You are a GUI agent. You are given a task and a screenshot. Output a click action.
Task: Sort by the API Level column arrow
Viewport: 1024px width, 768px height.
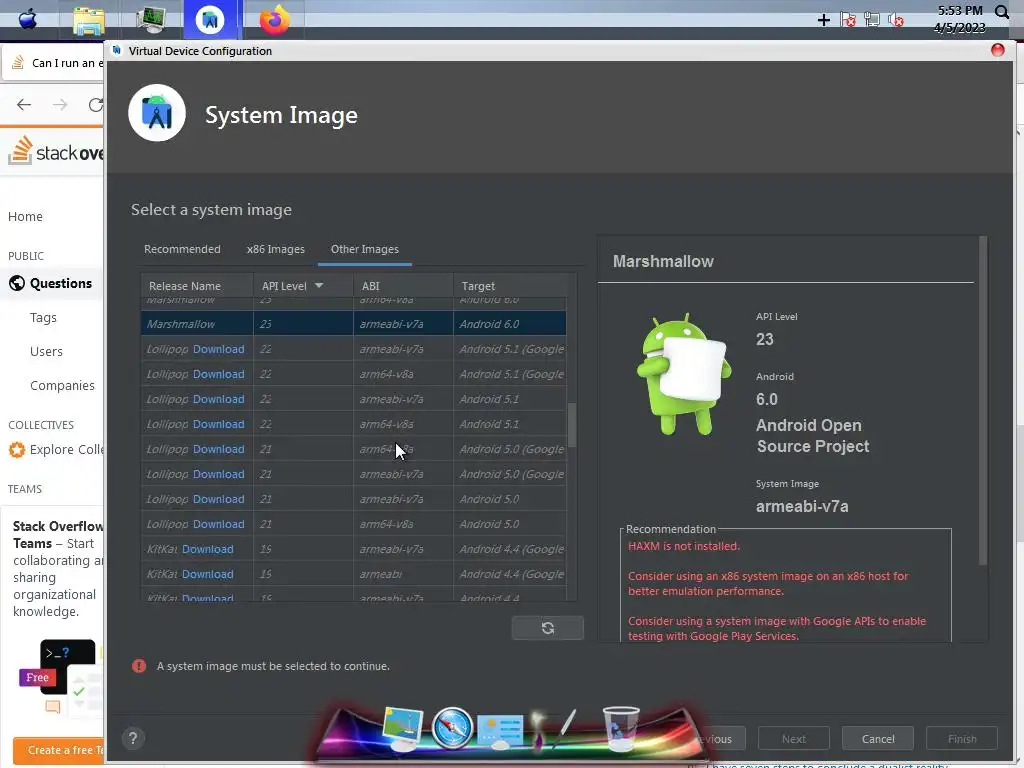pos(319,285)
